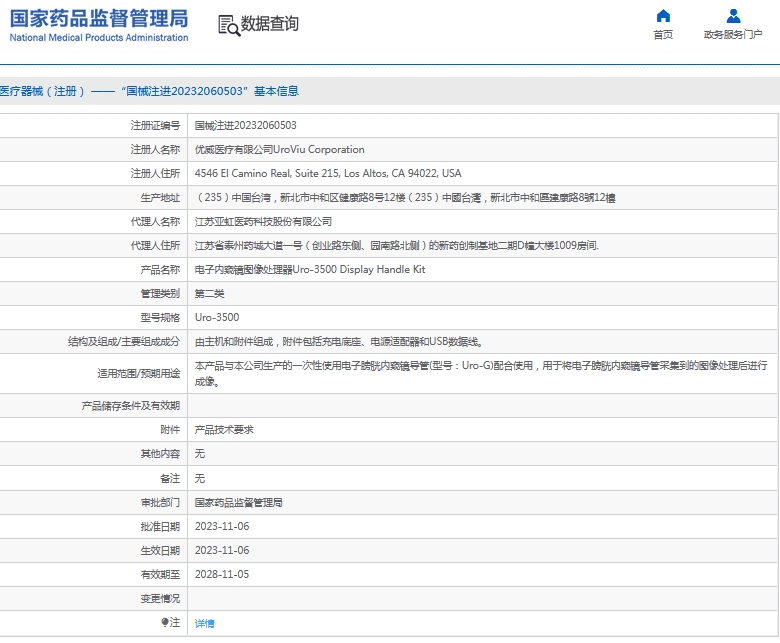Click the 有效期至 label
780x643 pixels.
[160, 574]
